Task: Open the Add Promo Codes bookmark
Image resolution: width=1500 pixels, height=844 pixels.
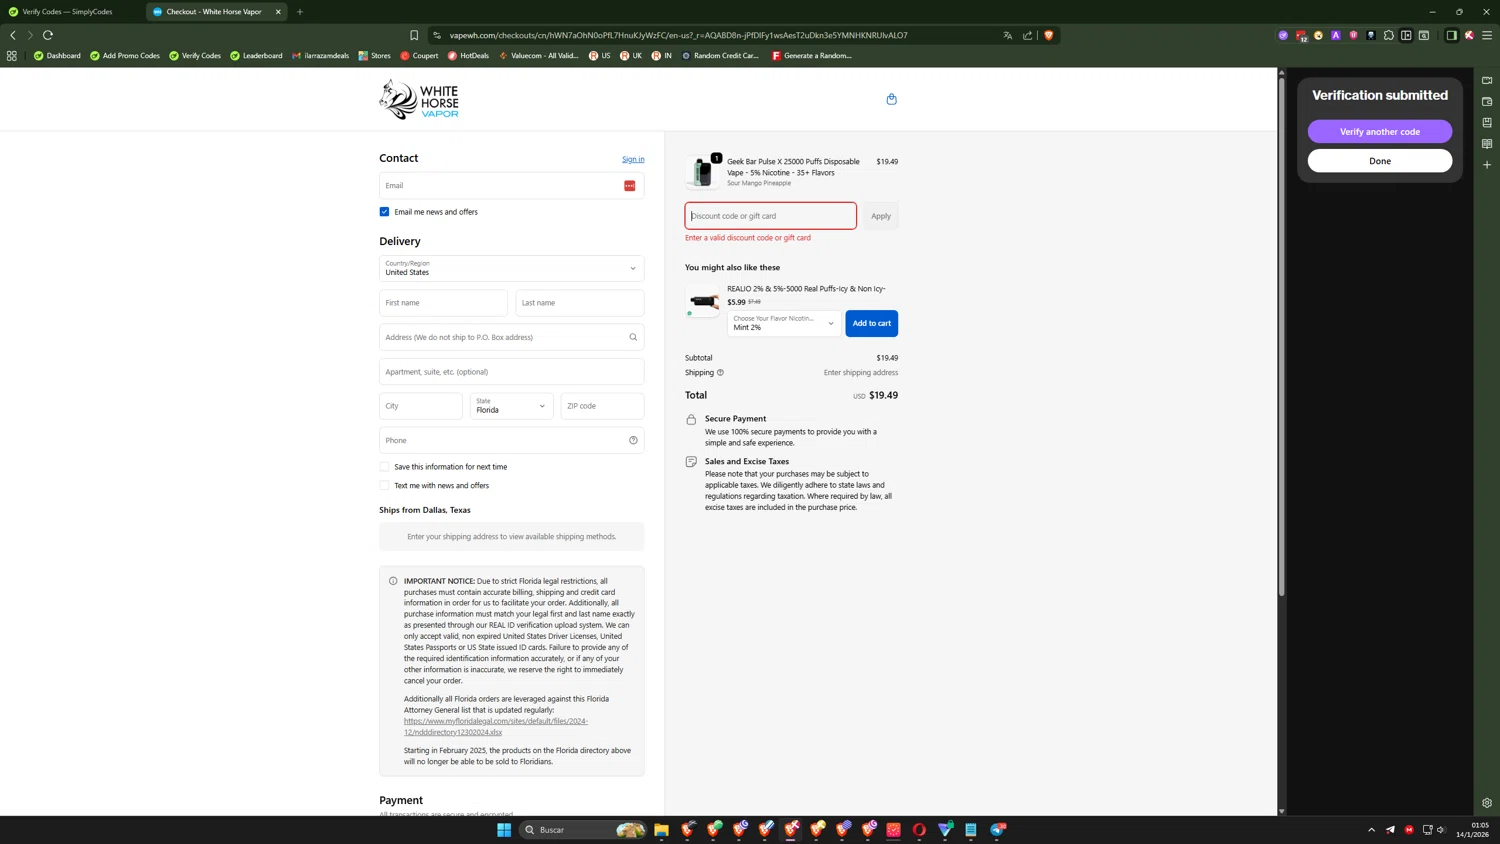Action: click(x=125, y=56)
